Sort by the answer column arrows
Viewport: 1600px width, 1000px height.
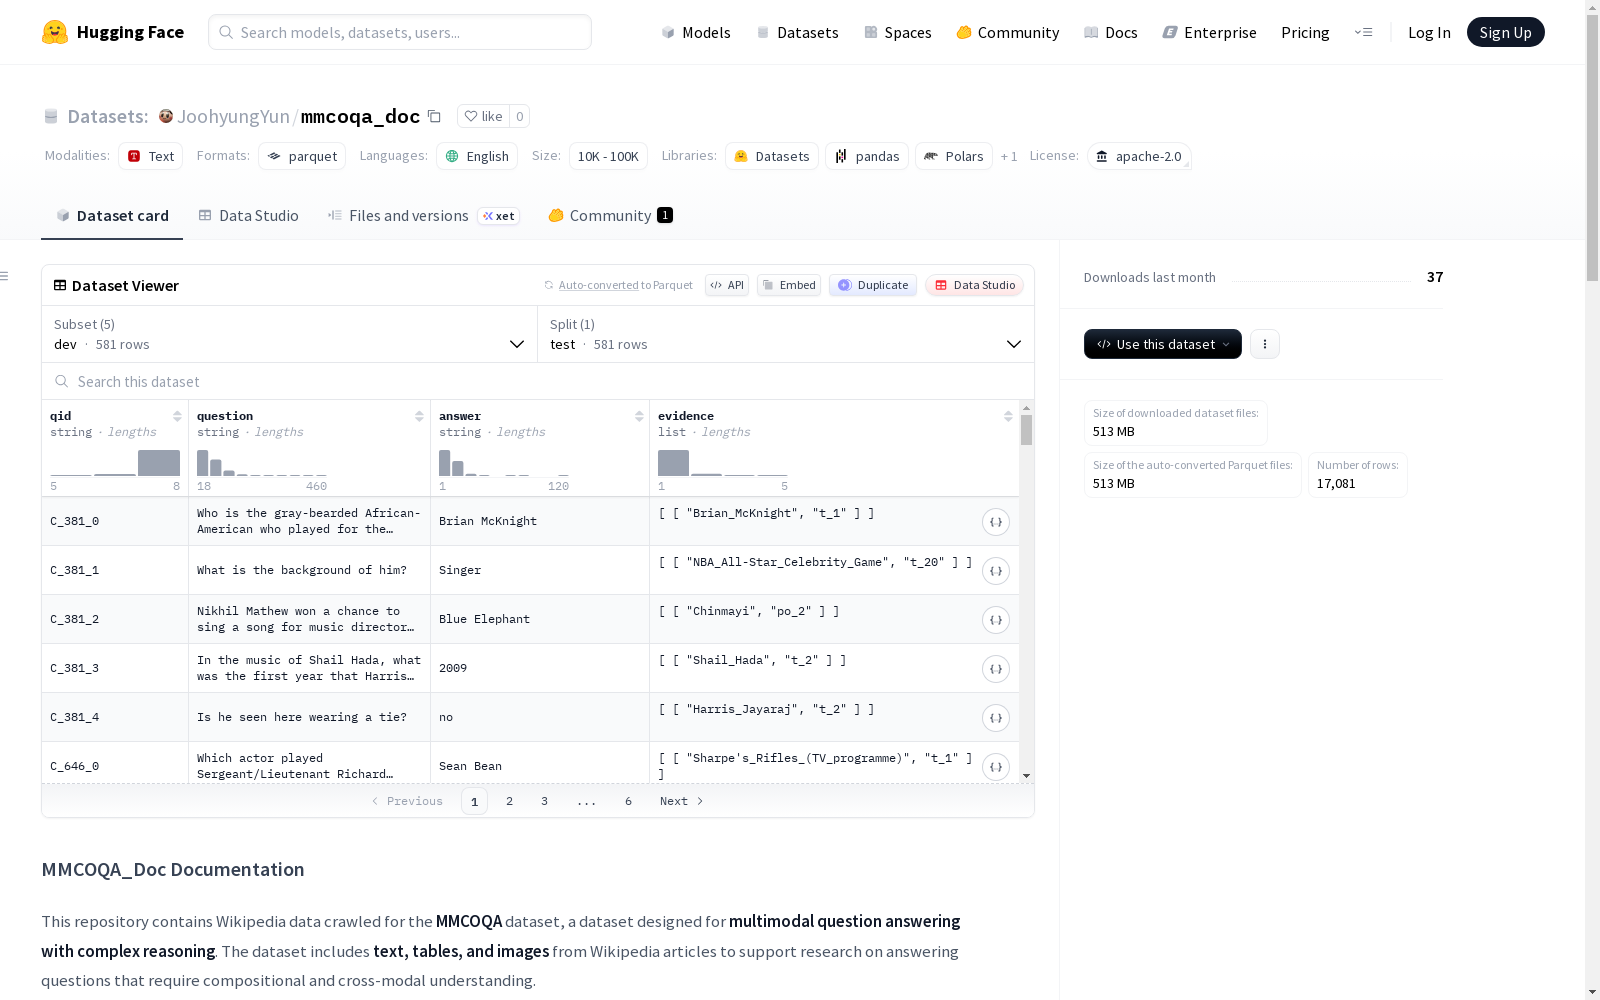point(639,416)
